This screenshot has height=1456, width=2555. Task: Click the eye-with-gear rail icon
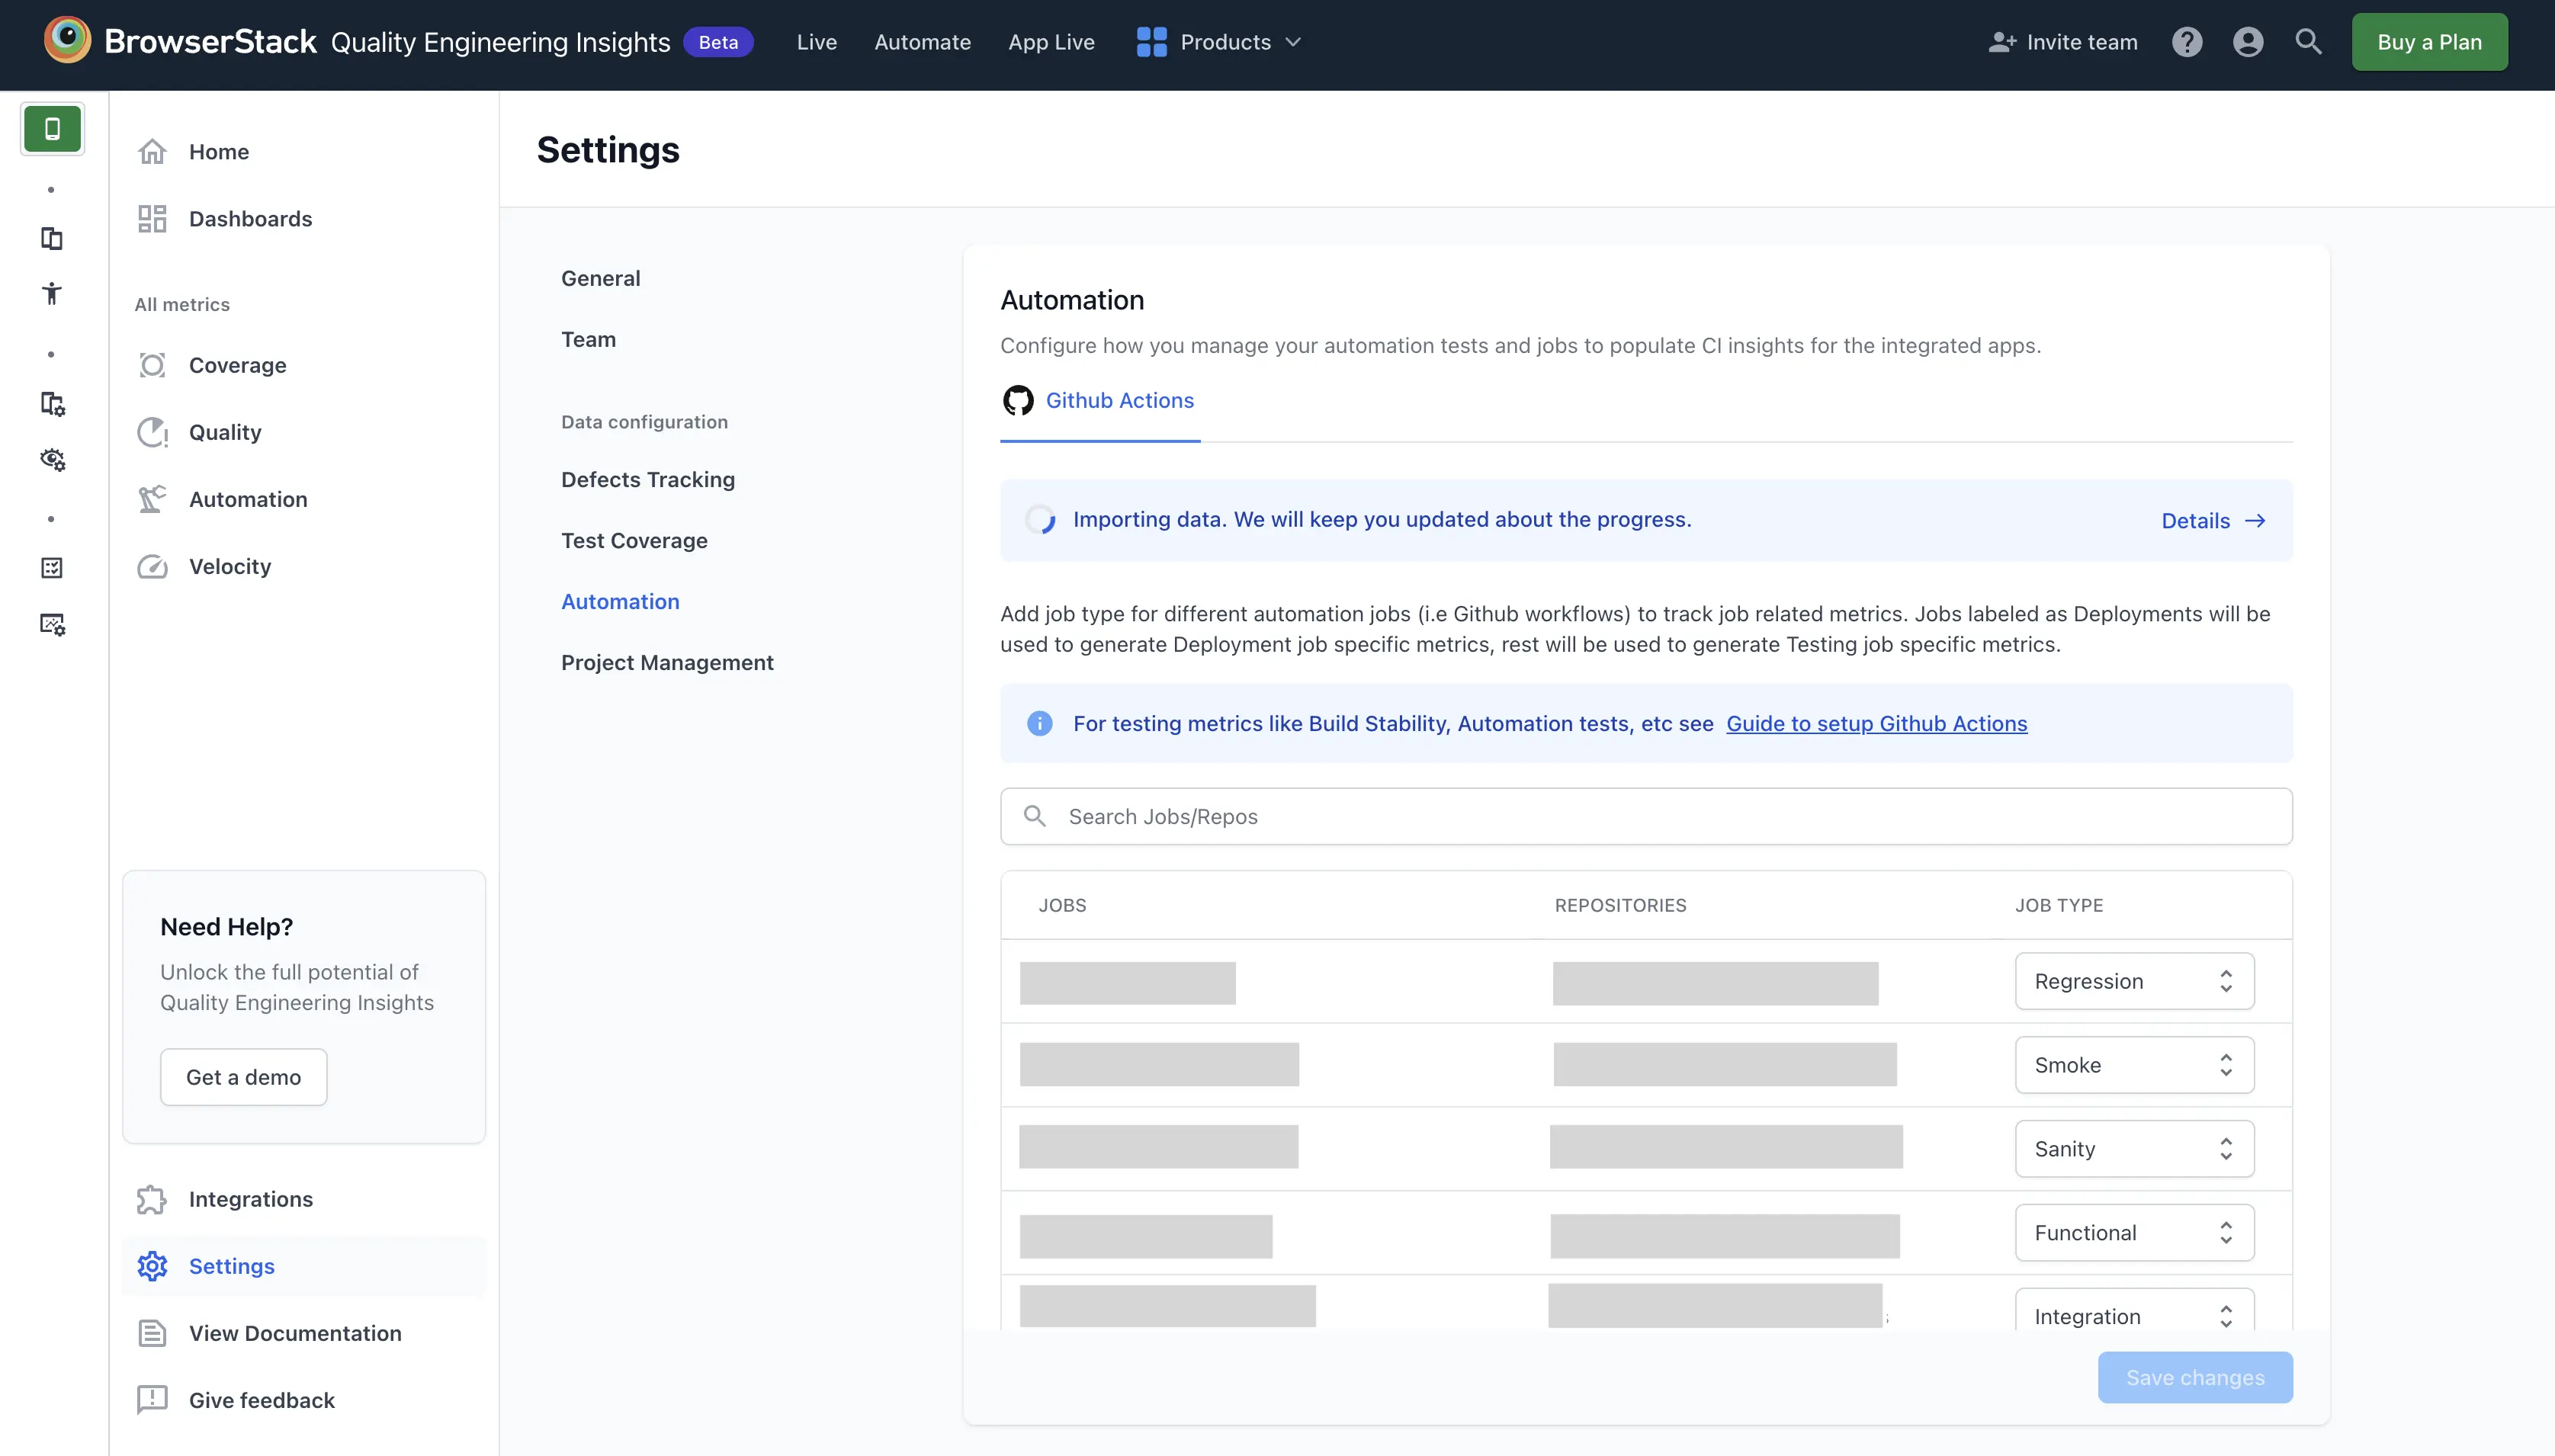[52, 459]
